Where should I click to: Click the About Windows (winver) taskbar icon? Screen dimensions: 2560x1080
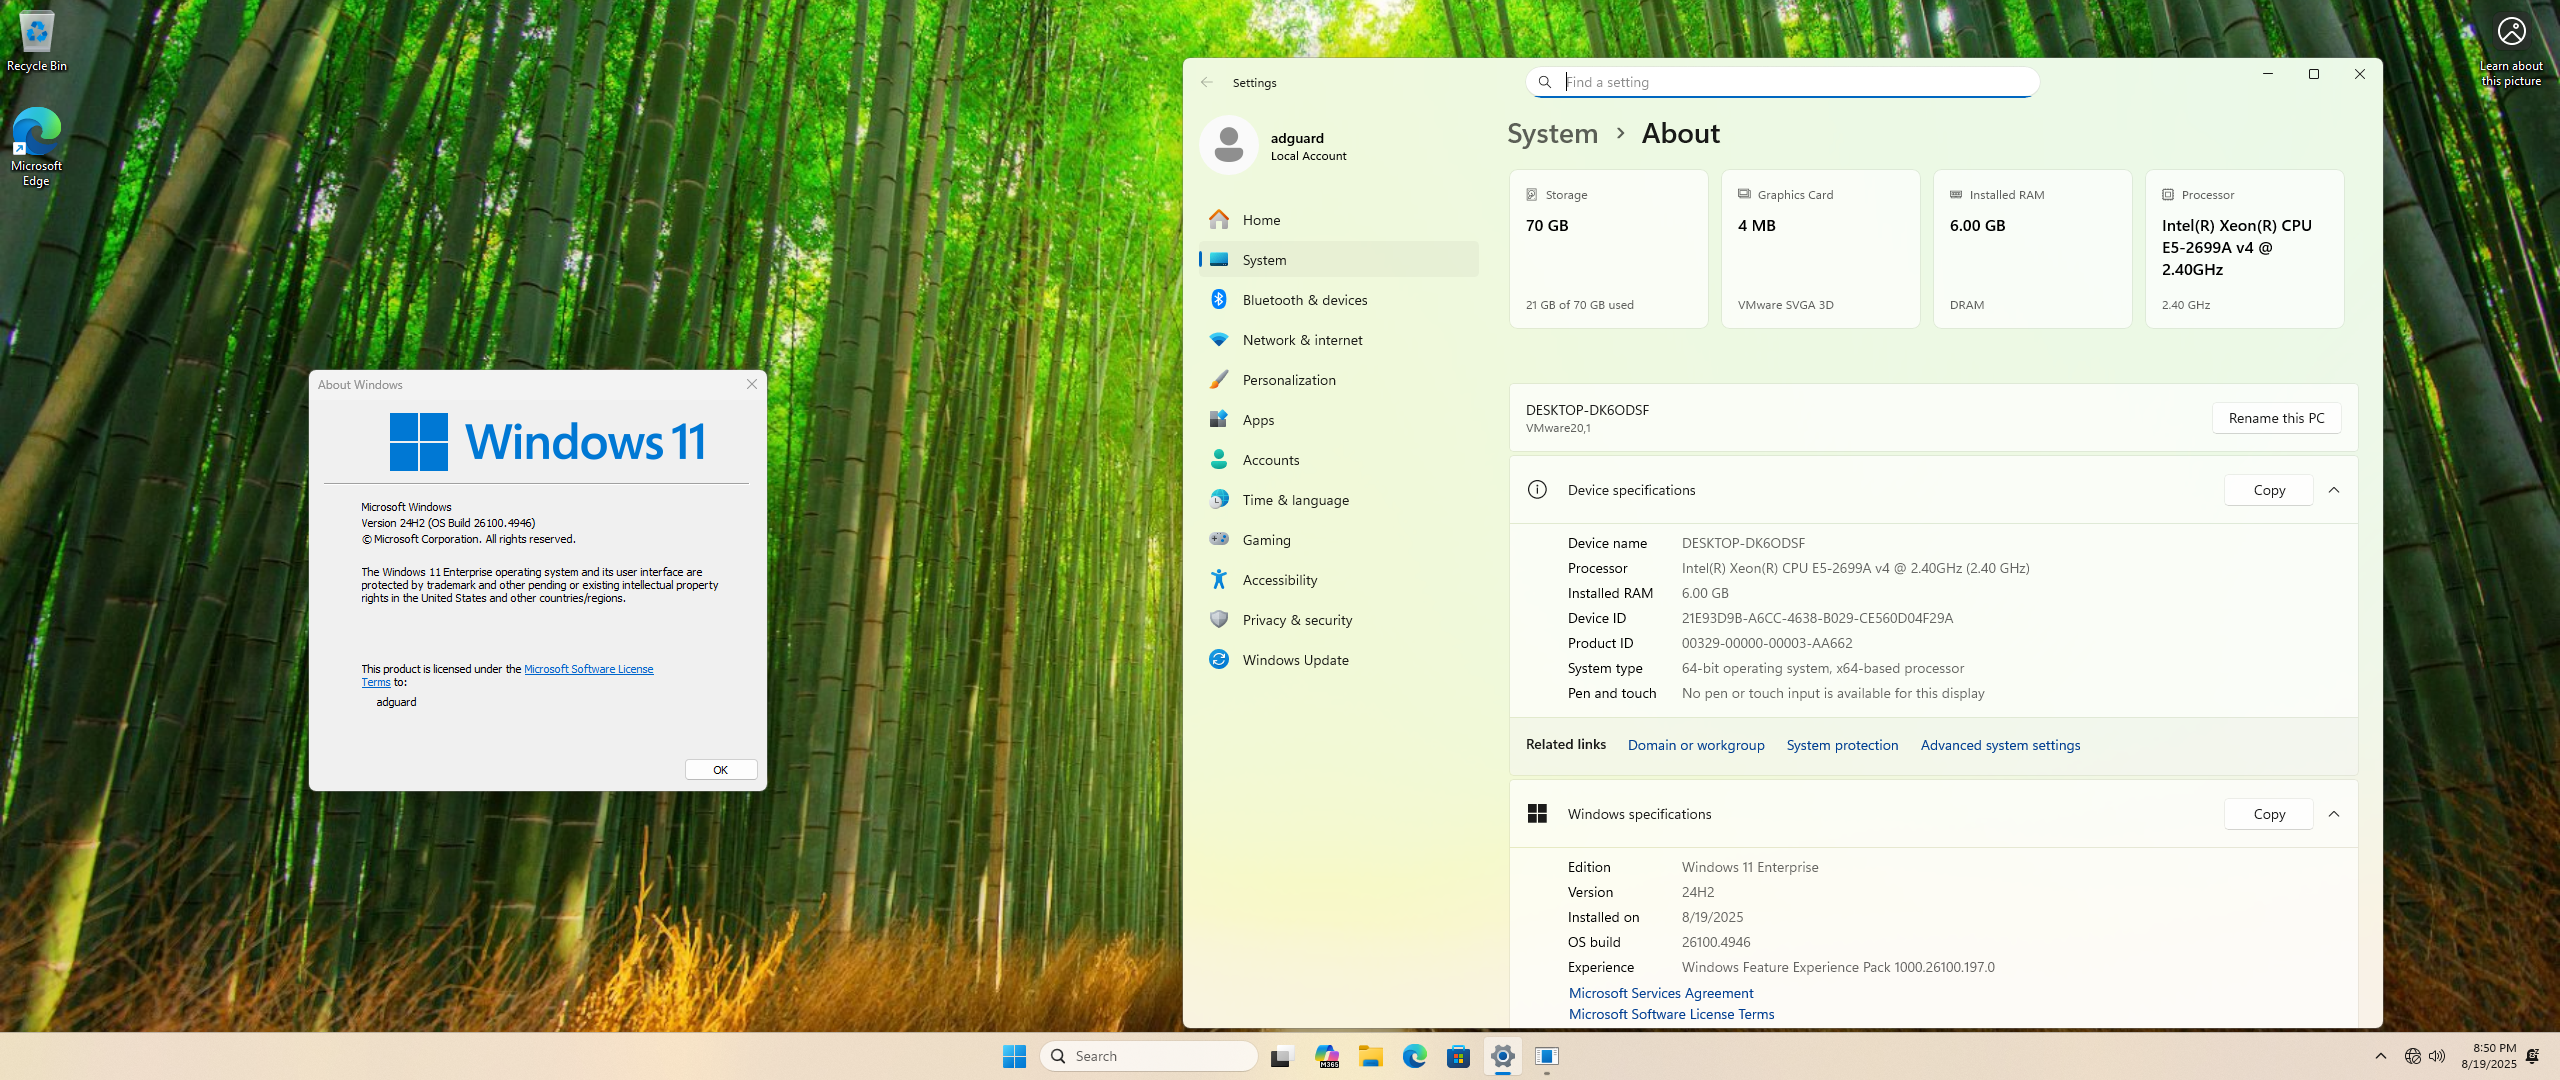pos(1547,1056)
